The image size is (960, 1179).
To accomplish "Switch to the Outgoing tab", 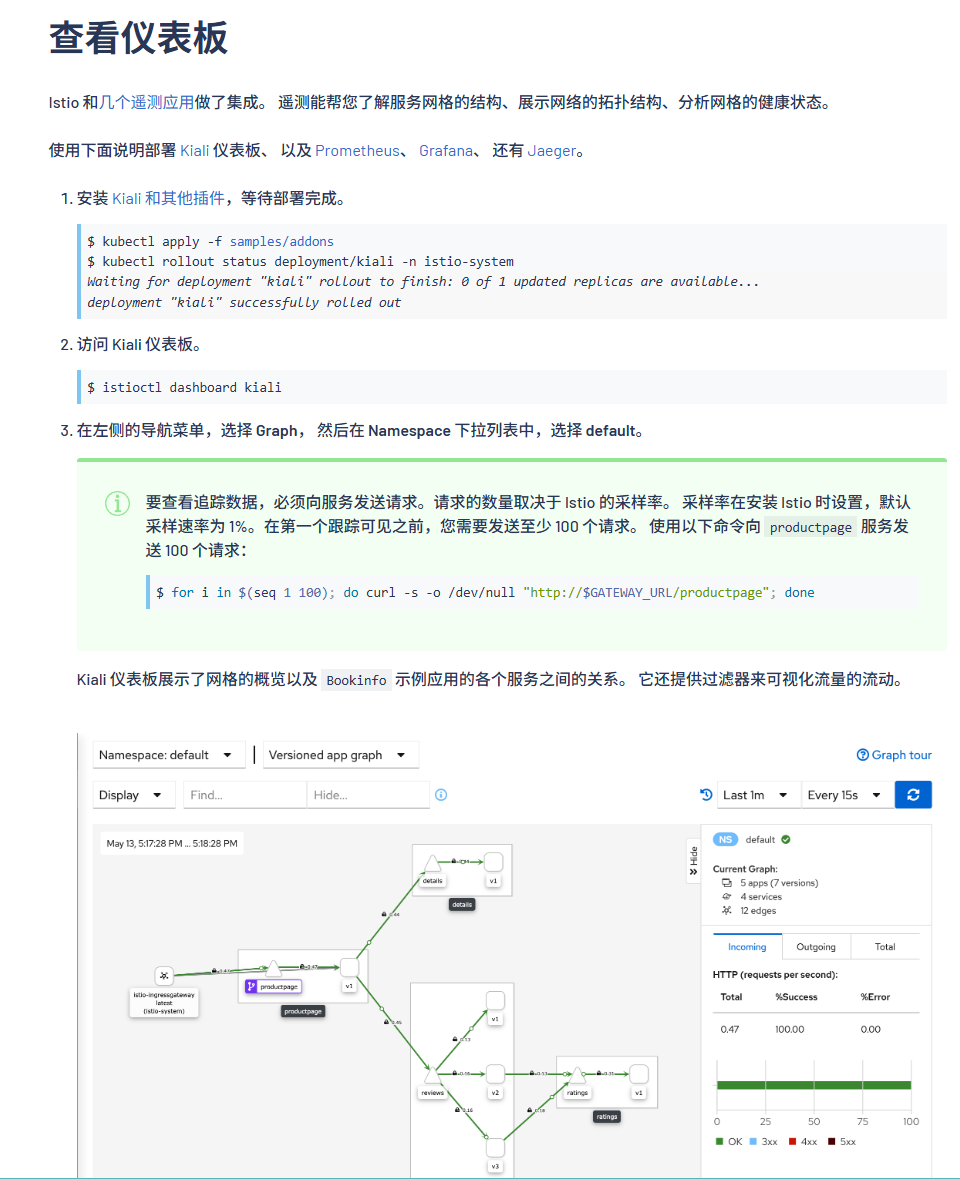I will coord(816,947).
